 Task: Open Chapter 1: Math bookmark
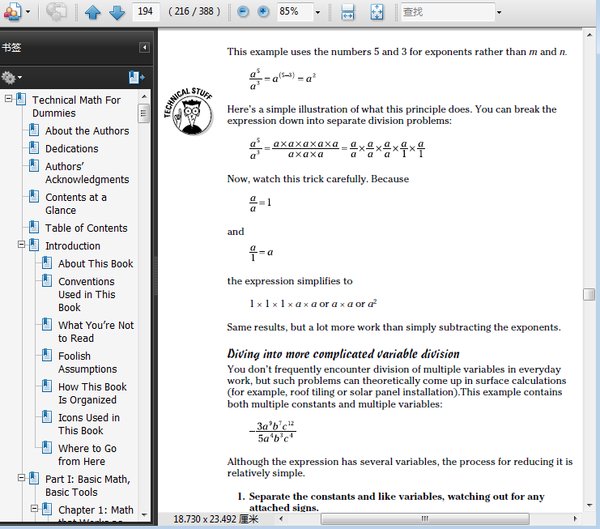pyautogui.click(x=96, y=510)
